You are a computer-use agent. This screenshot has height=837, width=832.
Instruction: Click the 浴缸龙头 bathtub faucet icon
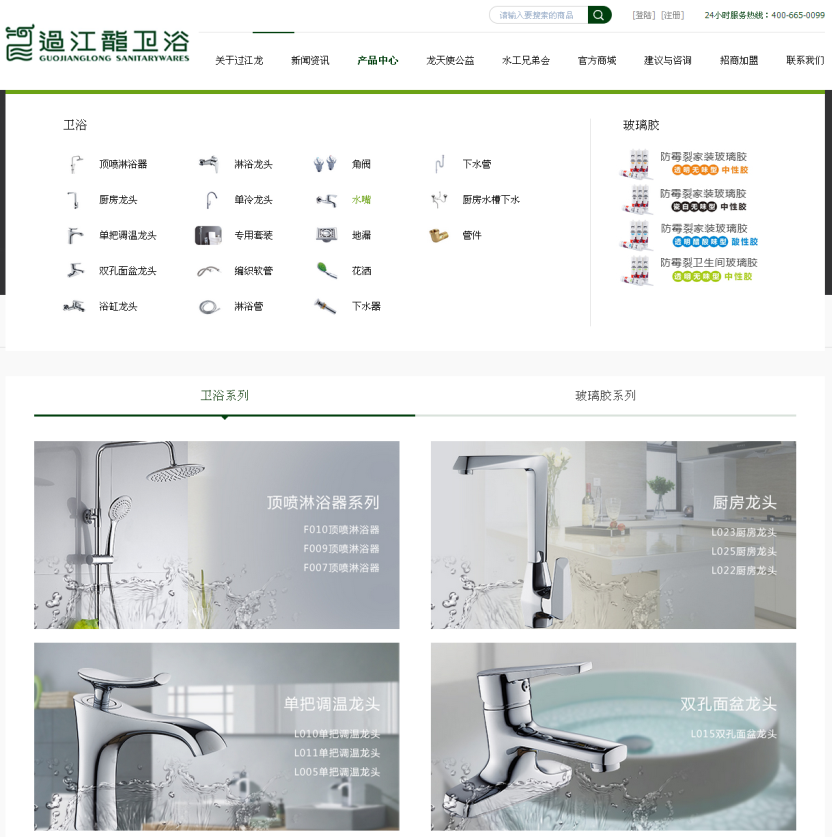tap(74, 306)
